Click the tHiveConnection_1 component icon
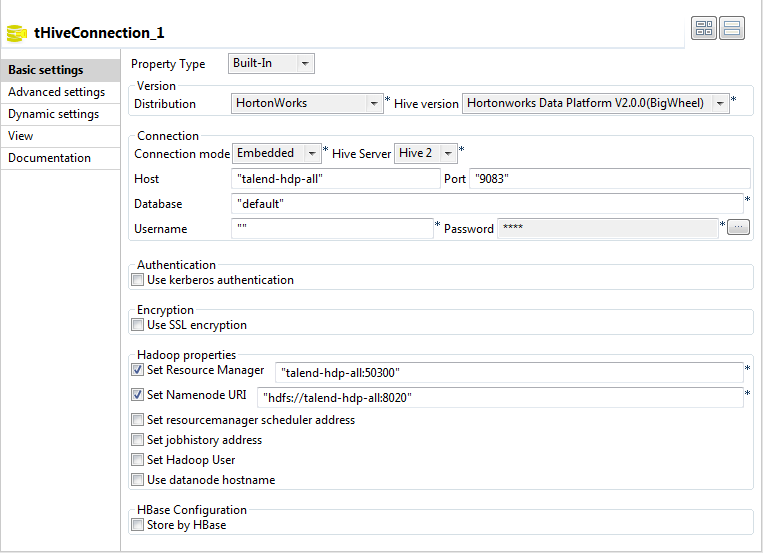The image size is (763, 553). [16, 32]
